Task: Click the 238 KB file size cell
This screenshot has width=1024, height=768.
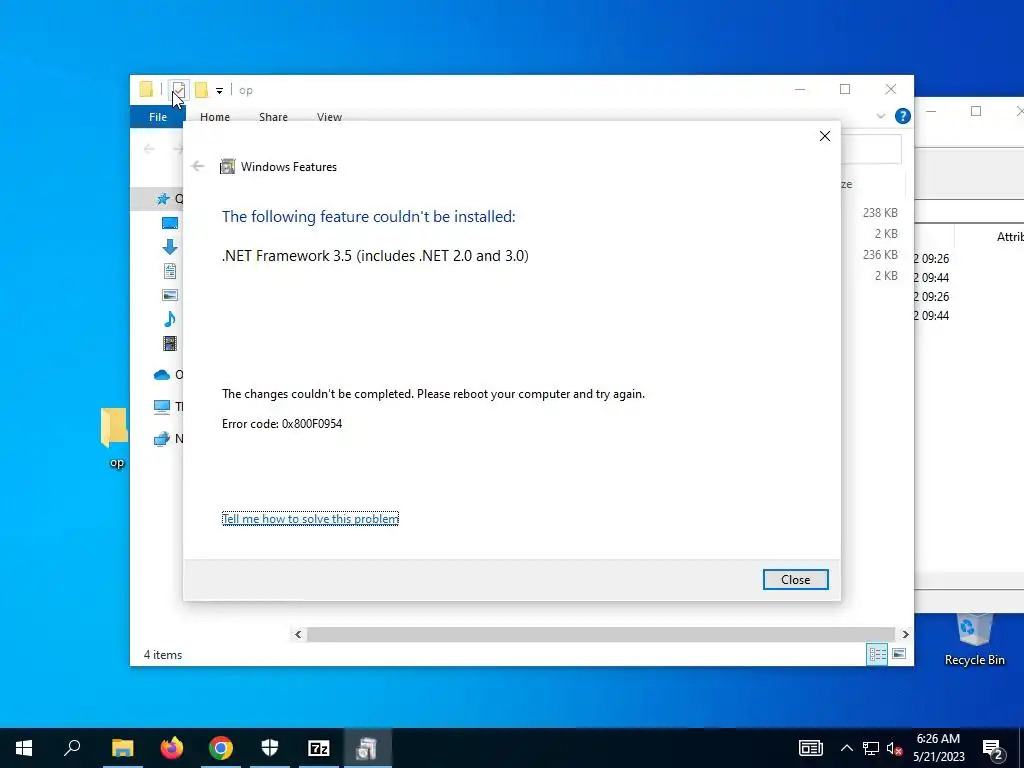Action: tap(880, 213)
